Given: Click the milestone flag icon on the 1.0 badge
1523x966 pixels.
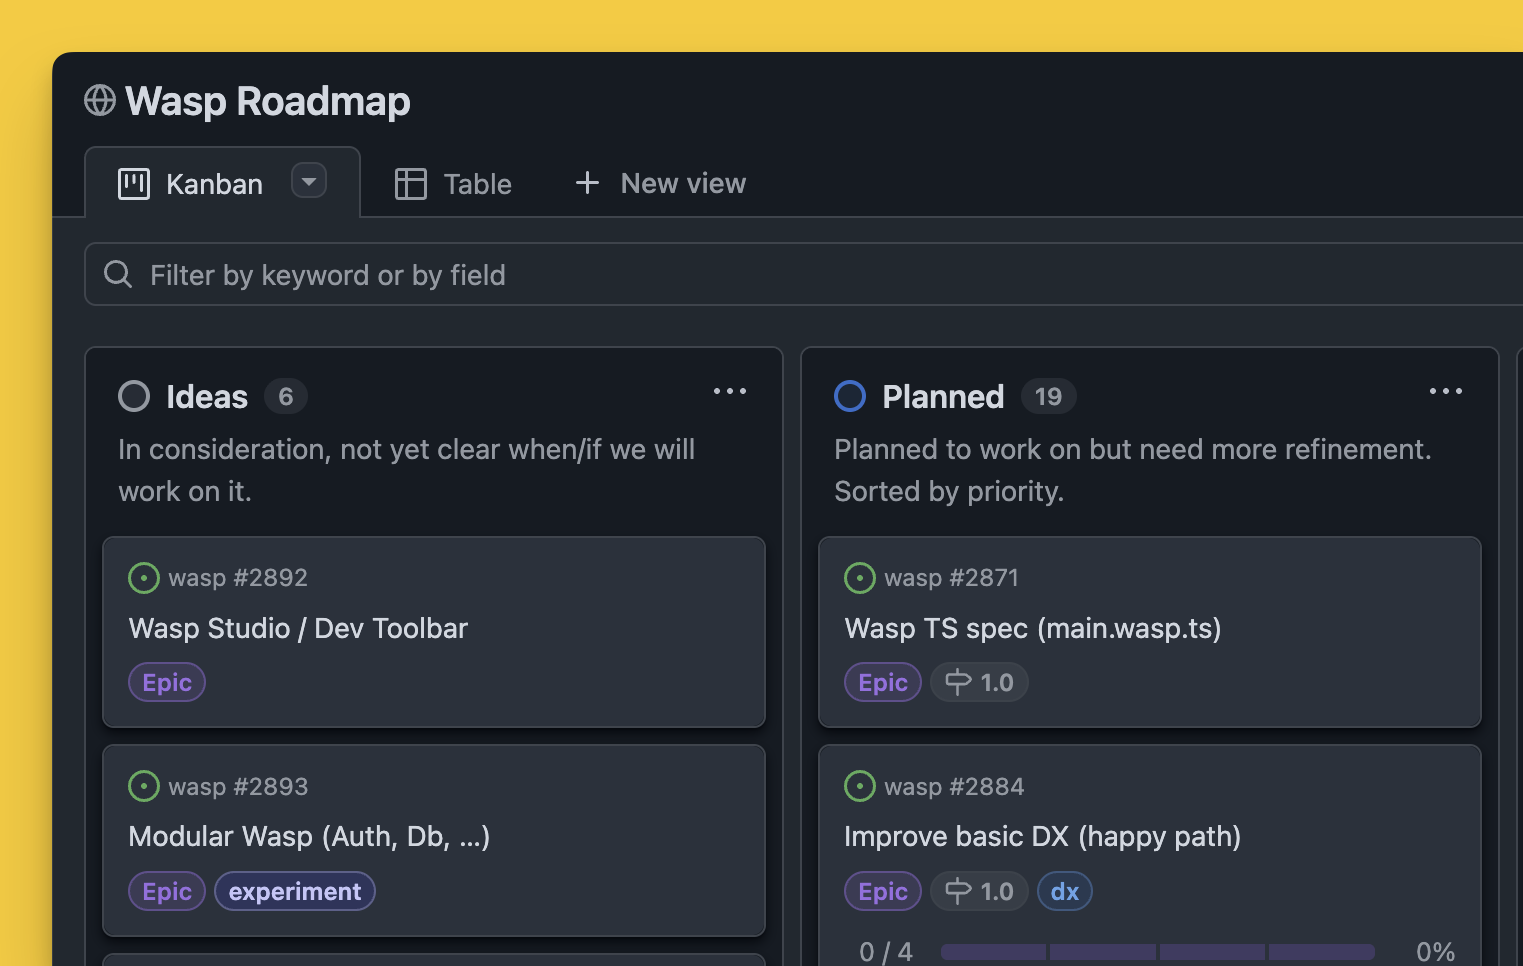Looking at the screenshot, I should coord(957,682).
